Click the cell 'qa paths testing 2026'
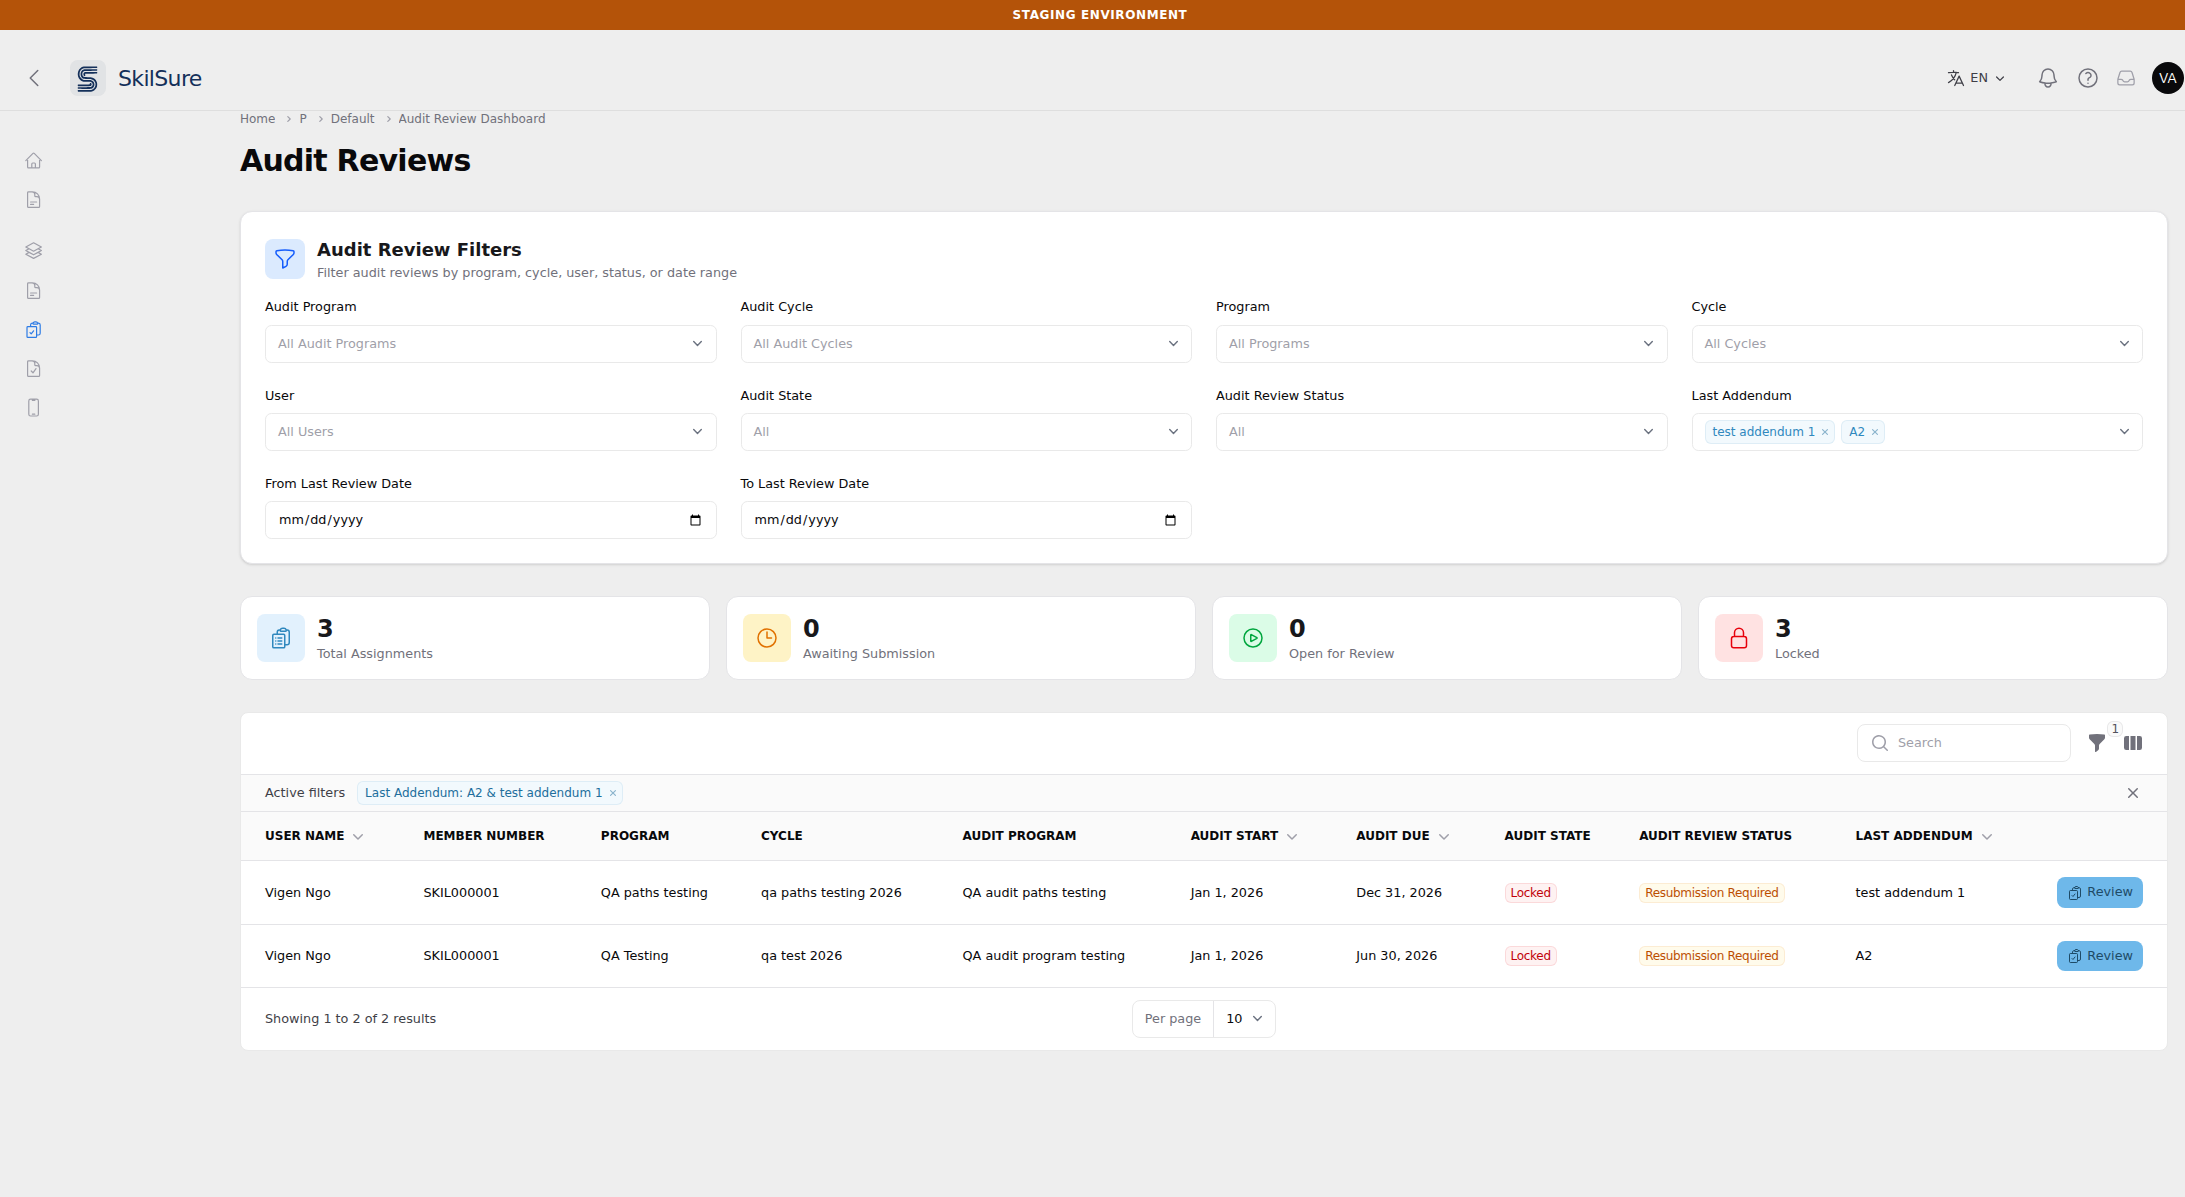 coord(831,893)
